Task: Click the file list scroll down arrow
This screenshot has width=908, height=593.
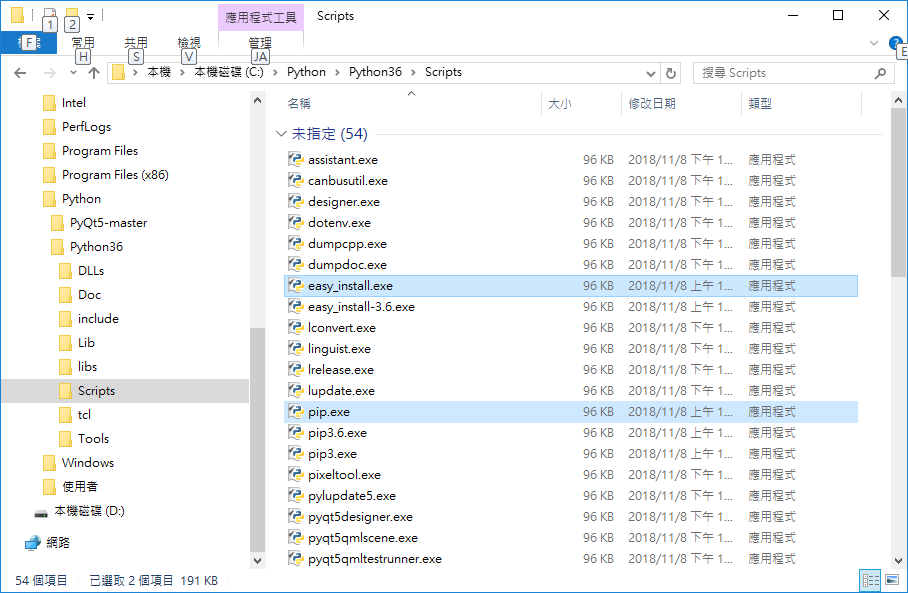Action: tap(898, 560)
